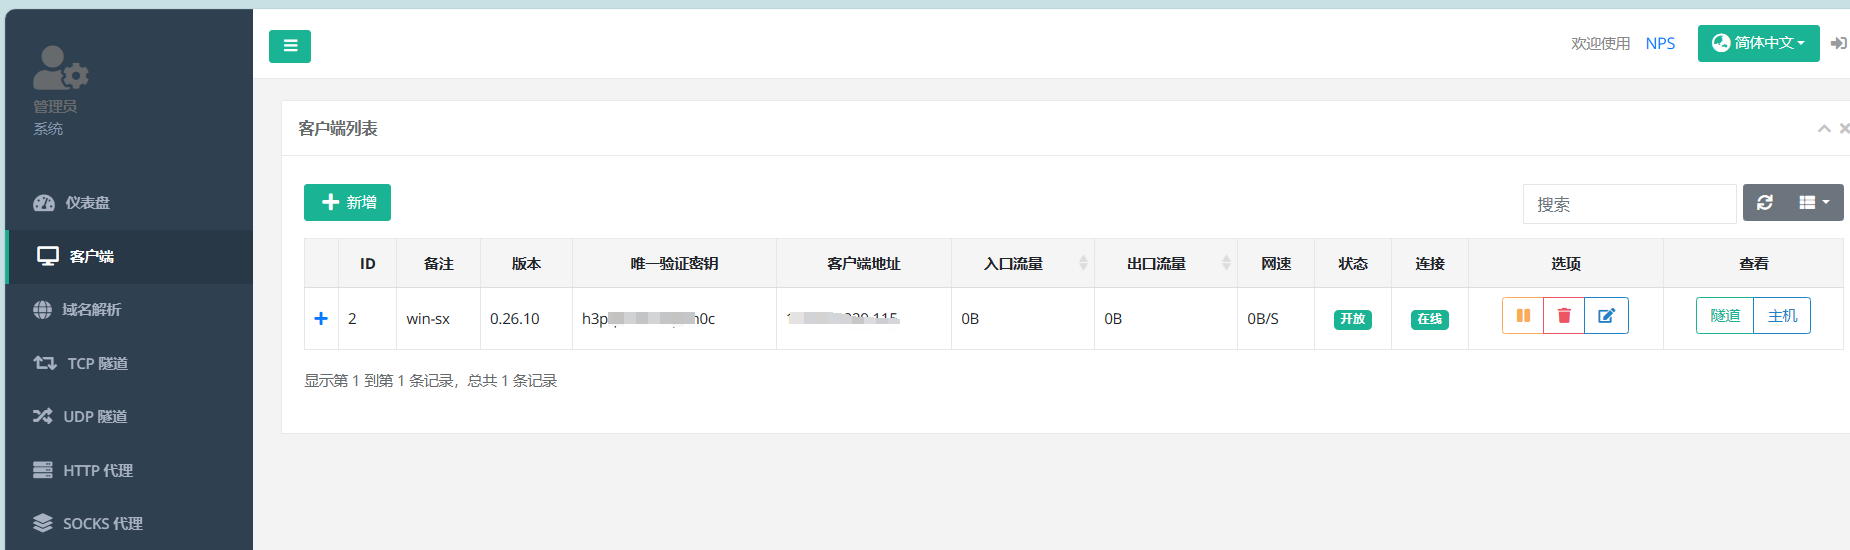Click the 唯一验证密钥 column header
1850x550 pixels.
tap(674, 263)
